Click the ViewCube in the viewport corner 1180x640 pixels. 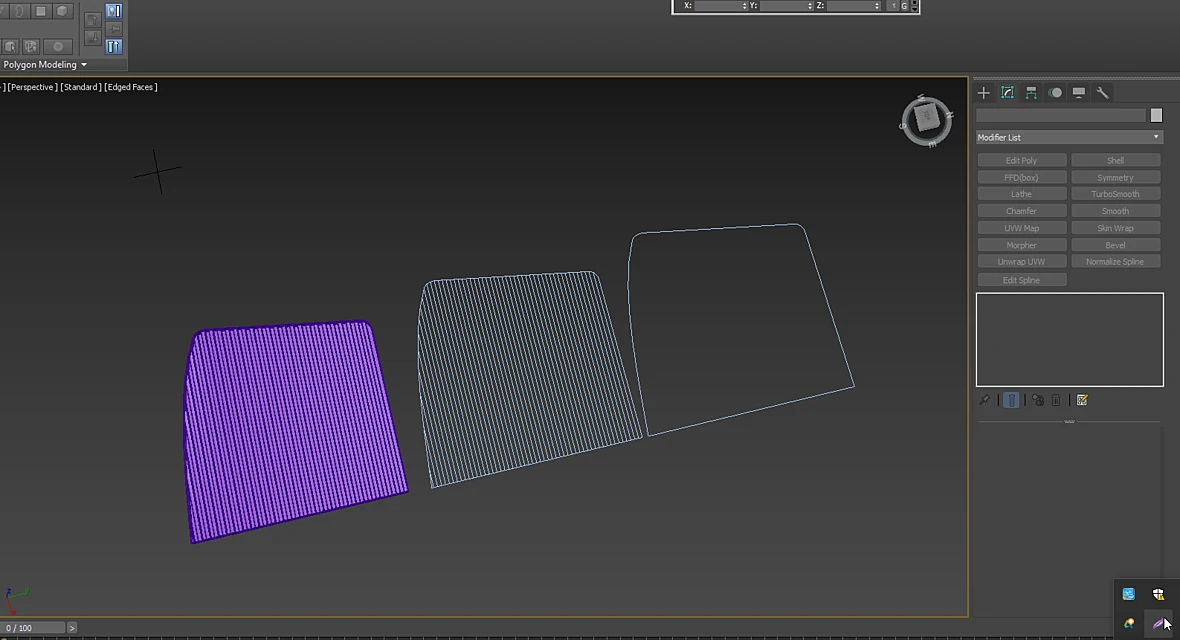(x=926, y=119)
